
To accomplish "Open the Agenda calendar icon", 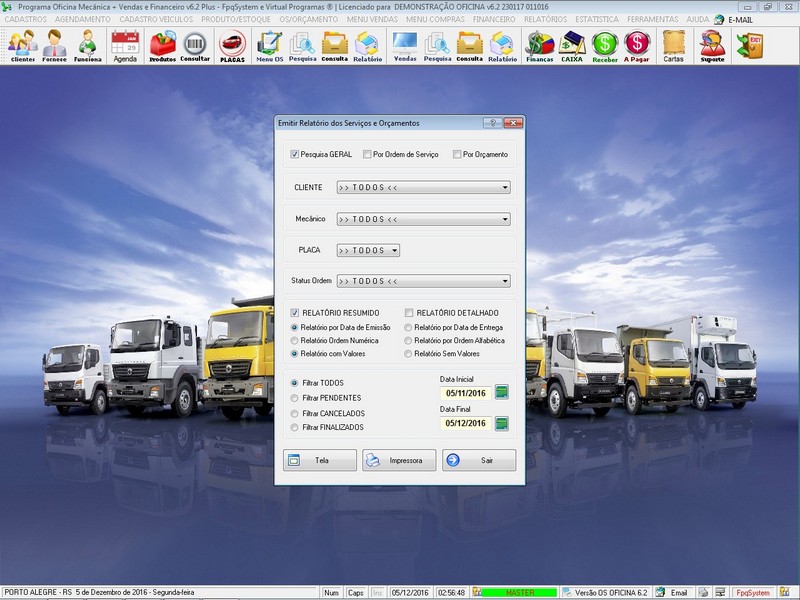I will [125, 46].
